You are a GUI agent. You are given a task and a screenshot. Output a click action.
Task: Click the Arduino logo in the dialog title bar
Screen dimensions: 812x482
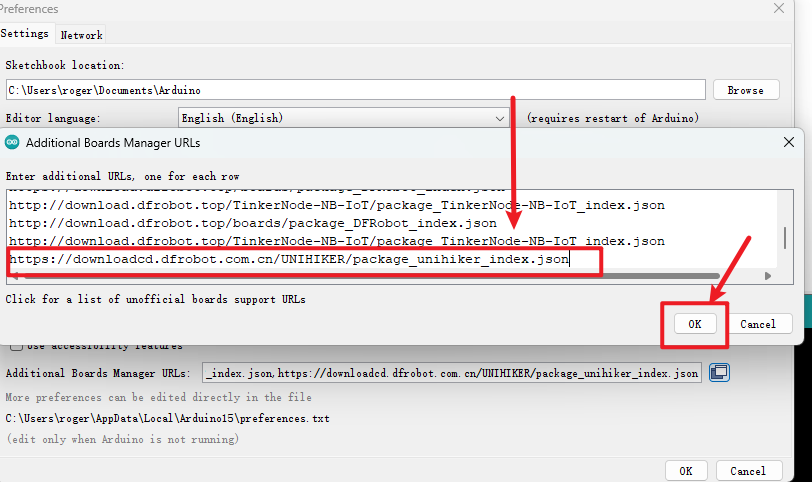pos(13,143)
